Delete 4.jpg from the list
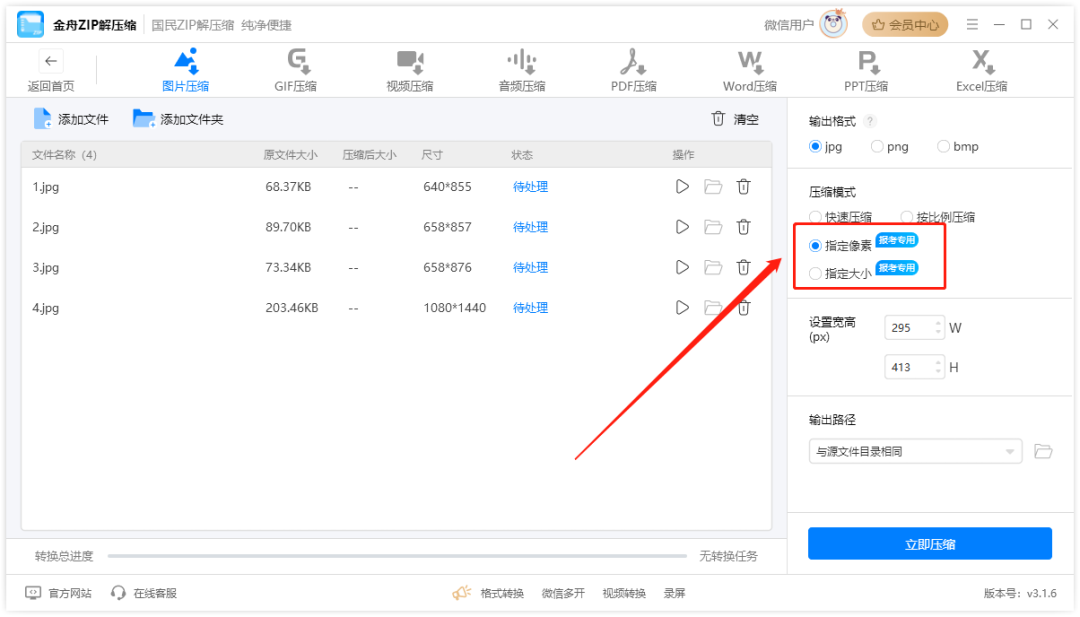The image size is (1080, 617). (743, 308)
